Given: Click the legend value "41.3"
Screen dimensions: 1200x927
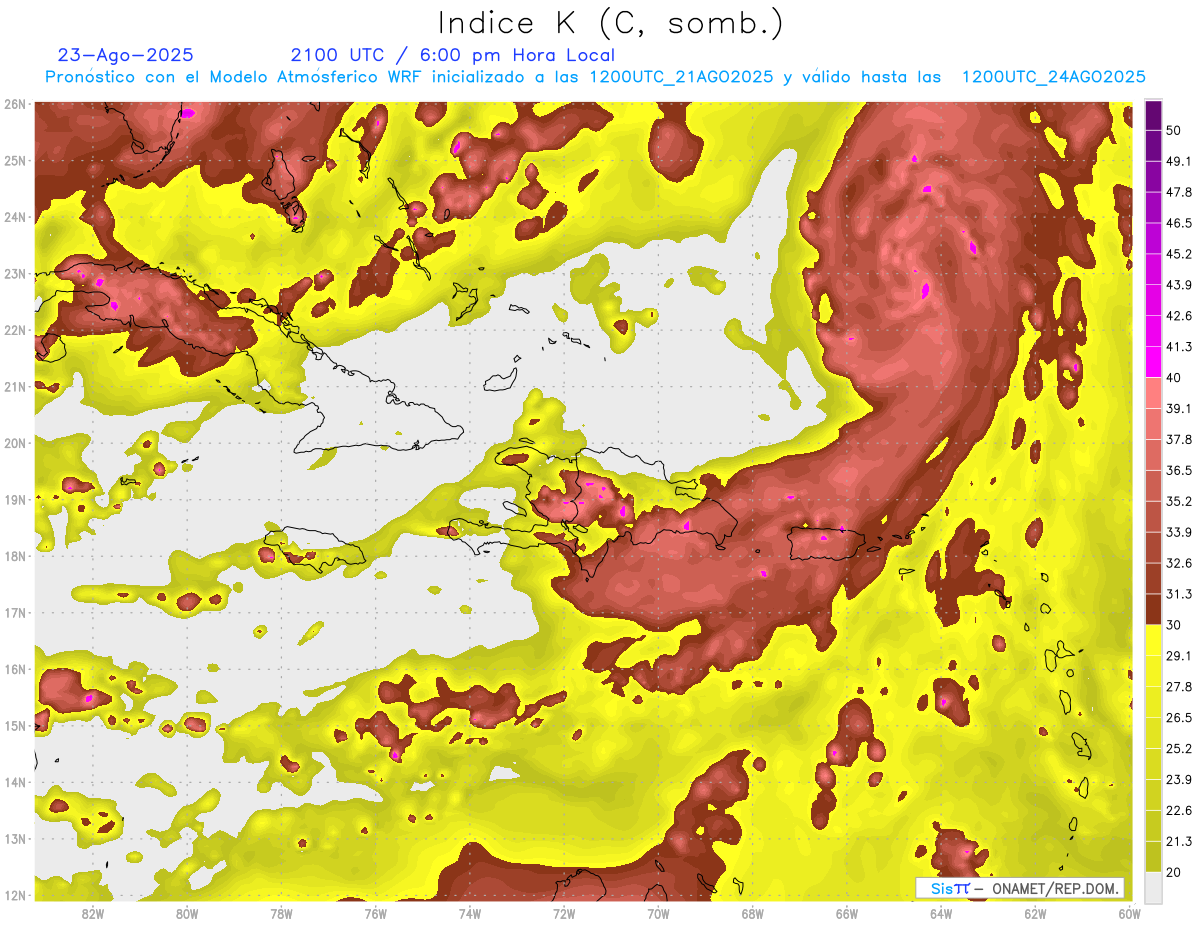Looking at the screenshot, I should point(1179,347).
